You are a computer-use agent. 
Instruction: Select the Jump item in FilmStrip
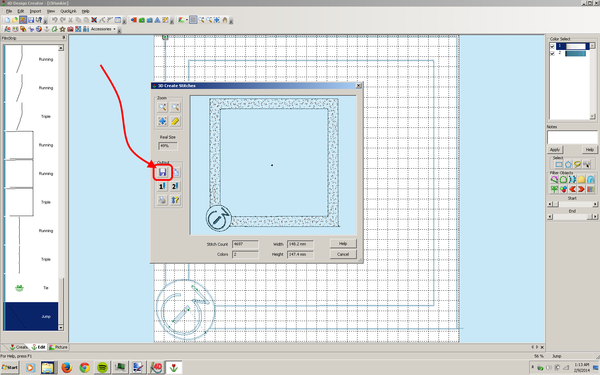pyautogui.click(x=31, y=316)
